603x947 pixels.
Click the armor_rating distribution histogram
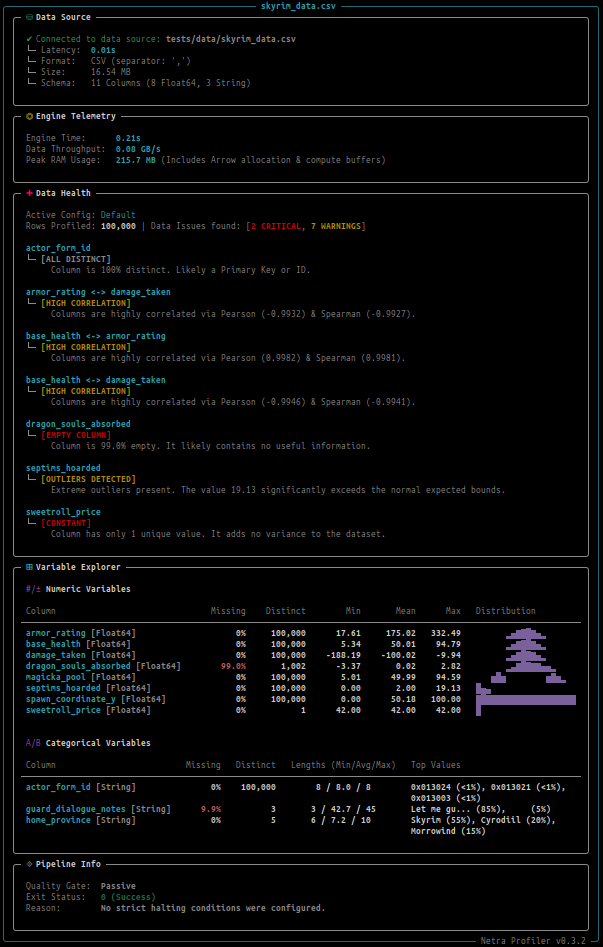click(526, 633)
